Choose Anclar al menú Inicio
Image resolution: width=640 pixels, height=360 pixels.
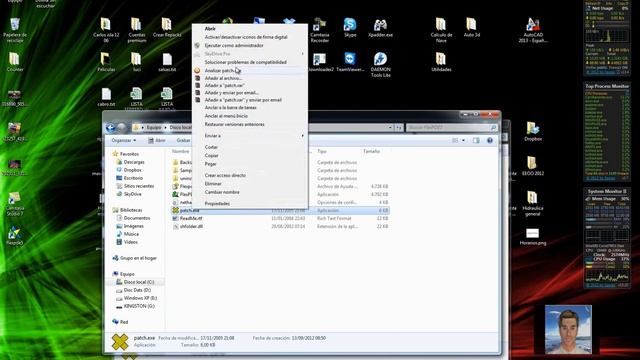click(226, 116)
